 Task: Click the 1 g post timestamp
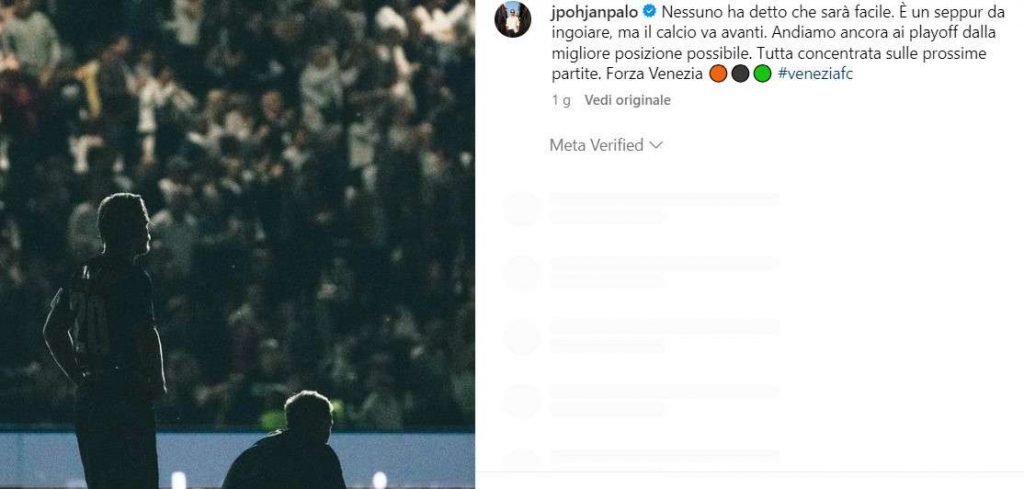(x=561, y=101)
